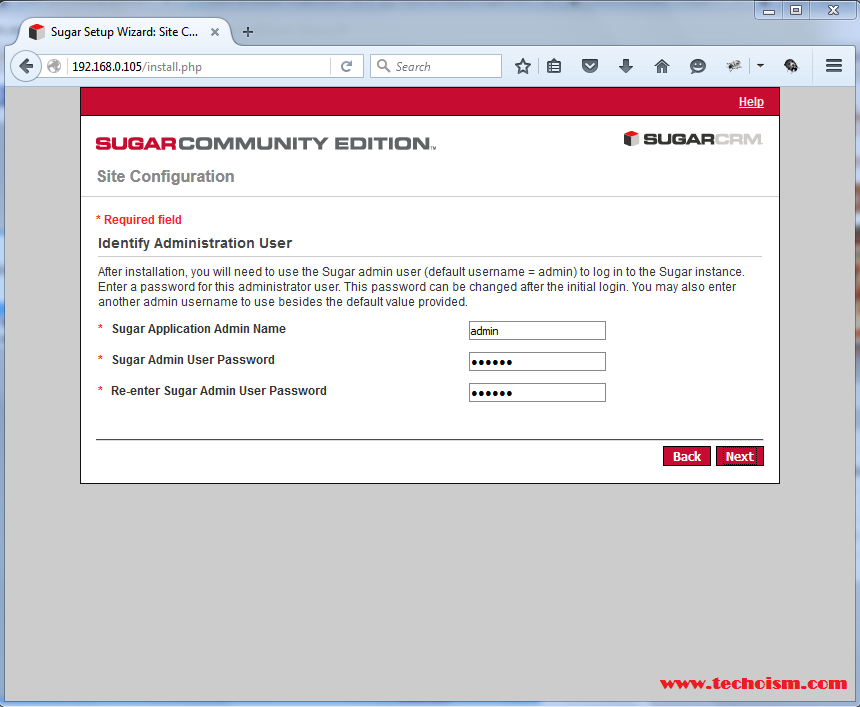Click the Sugar Application Admin Name field

click(537, 331)
